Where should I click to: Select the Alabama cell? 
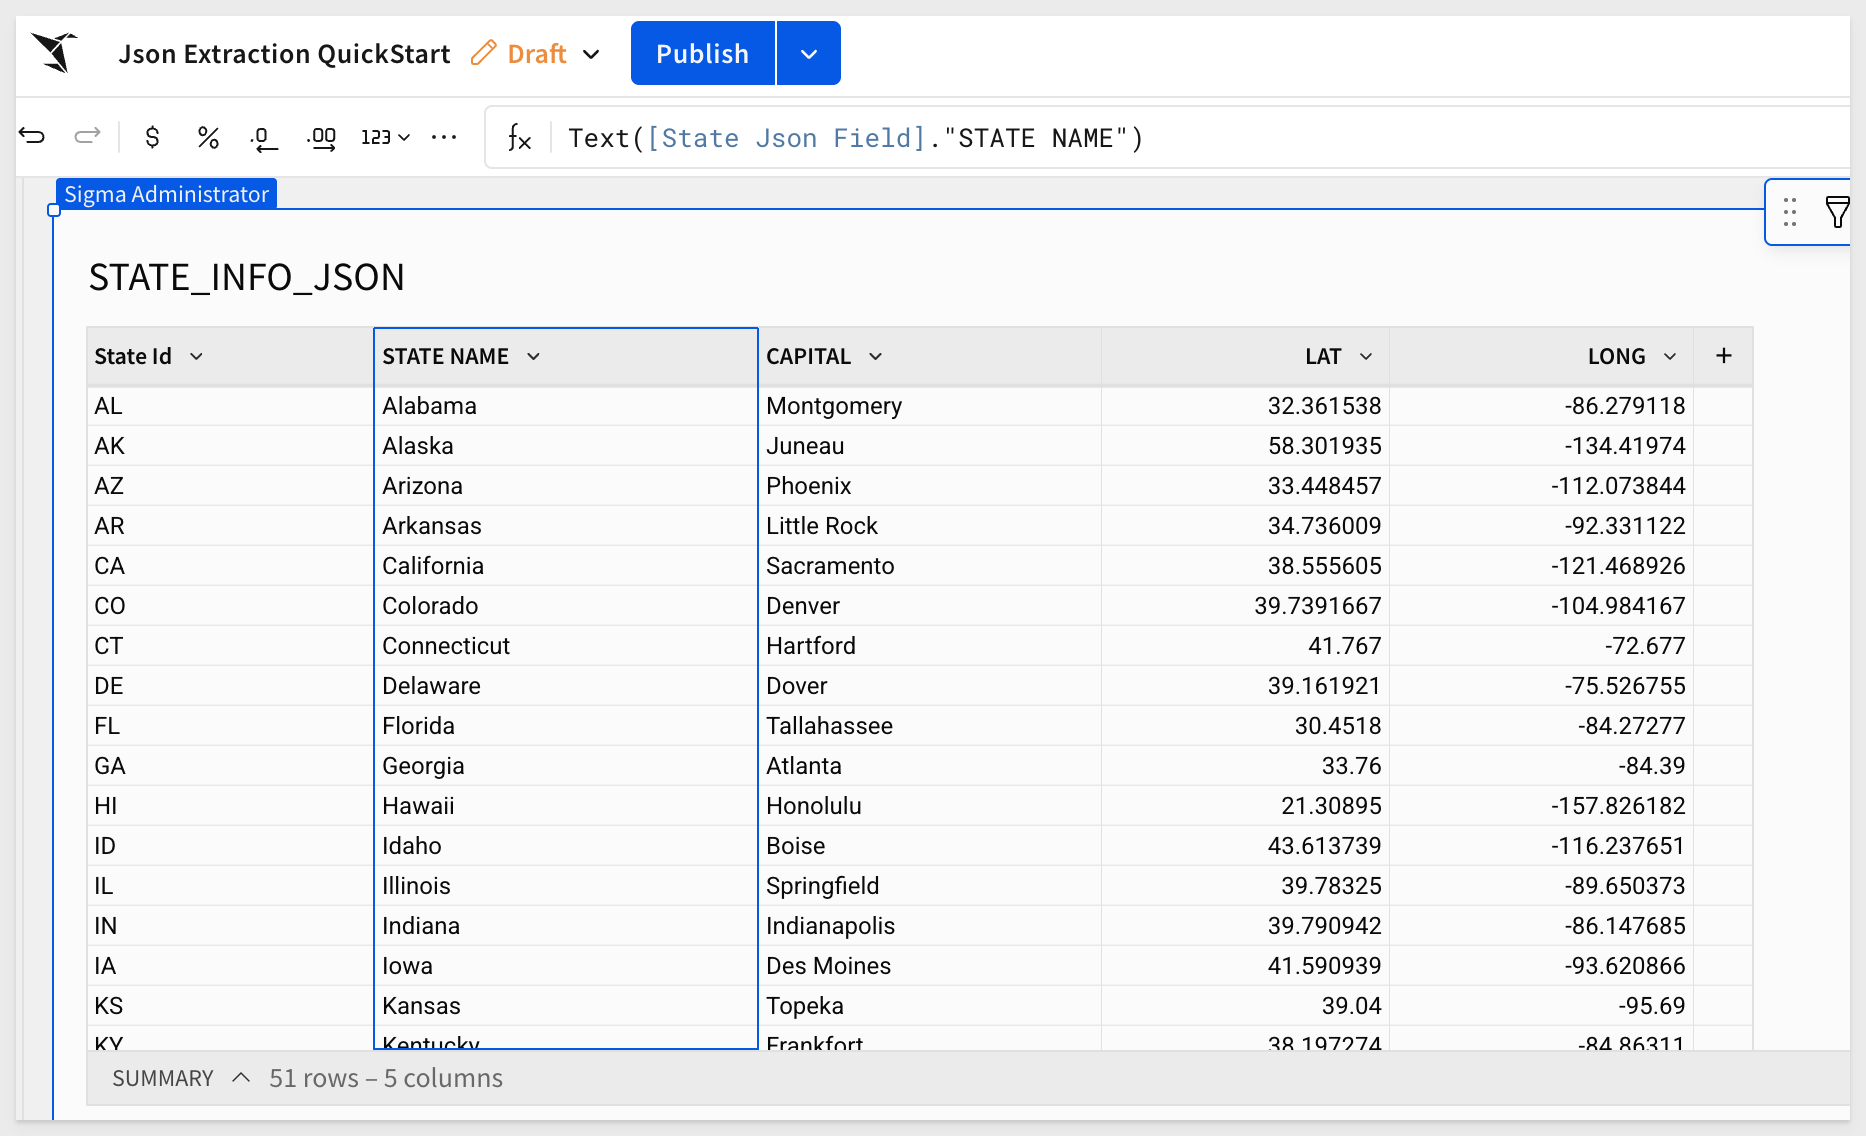point(566,406)
